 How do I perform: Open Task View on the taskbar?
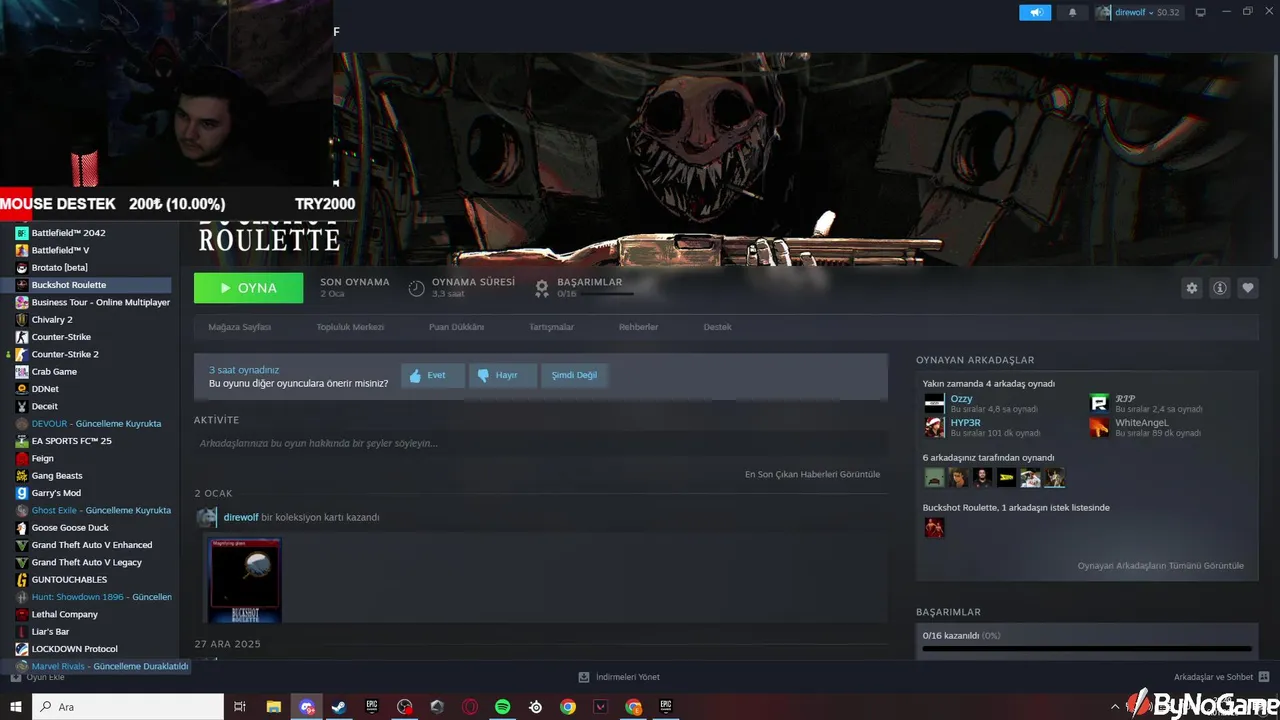[240, 707]
